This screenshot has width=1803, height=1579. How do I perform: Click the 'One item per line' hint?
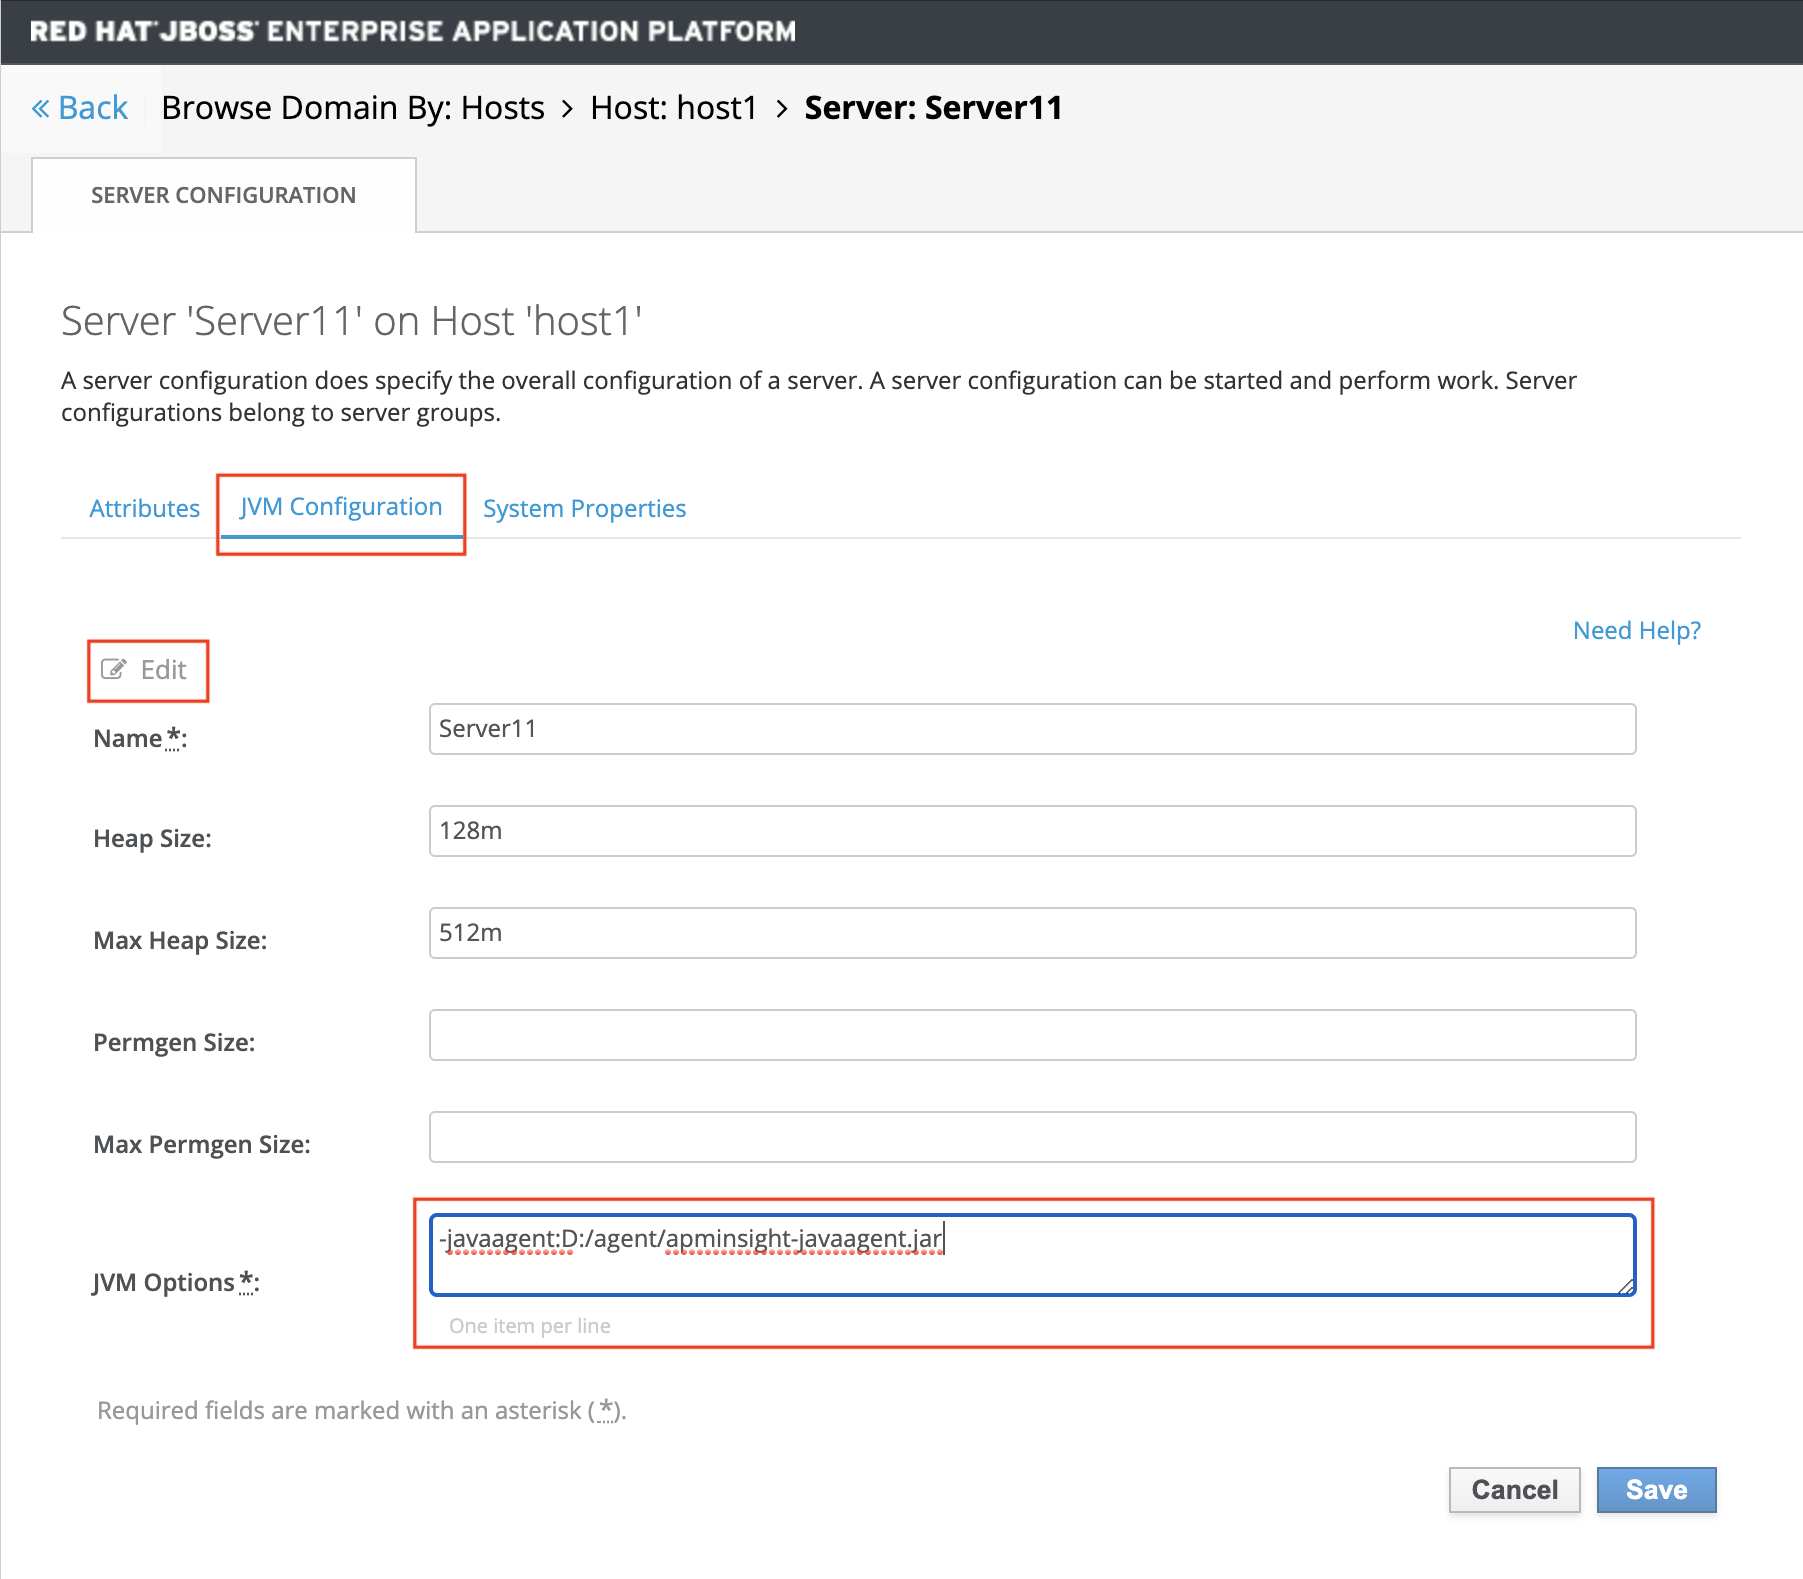click(530, 1326)
